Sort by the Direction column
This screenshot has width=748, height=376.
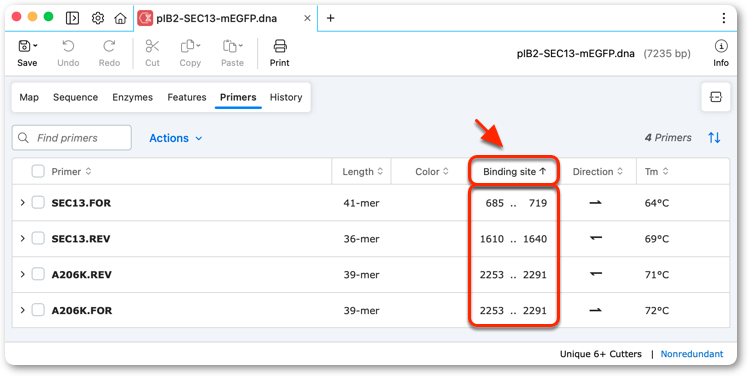tap(597, 171)
